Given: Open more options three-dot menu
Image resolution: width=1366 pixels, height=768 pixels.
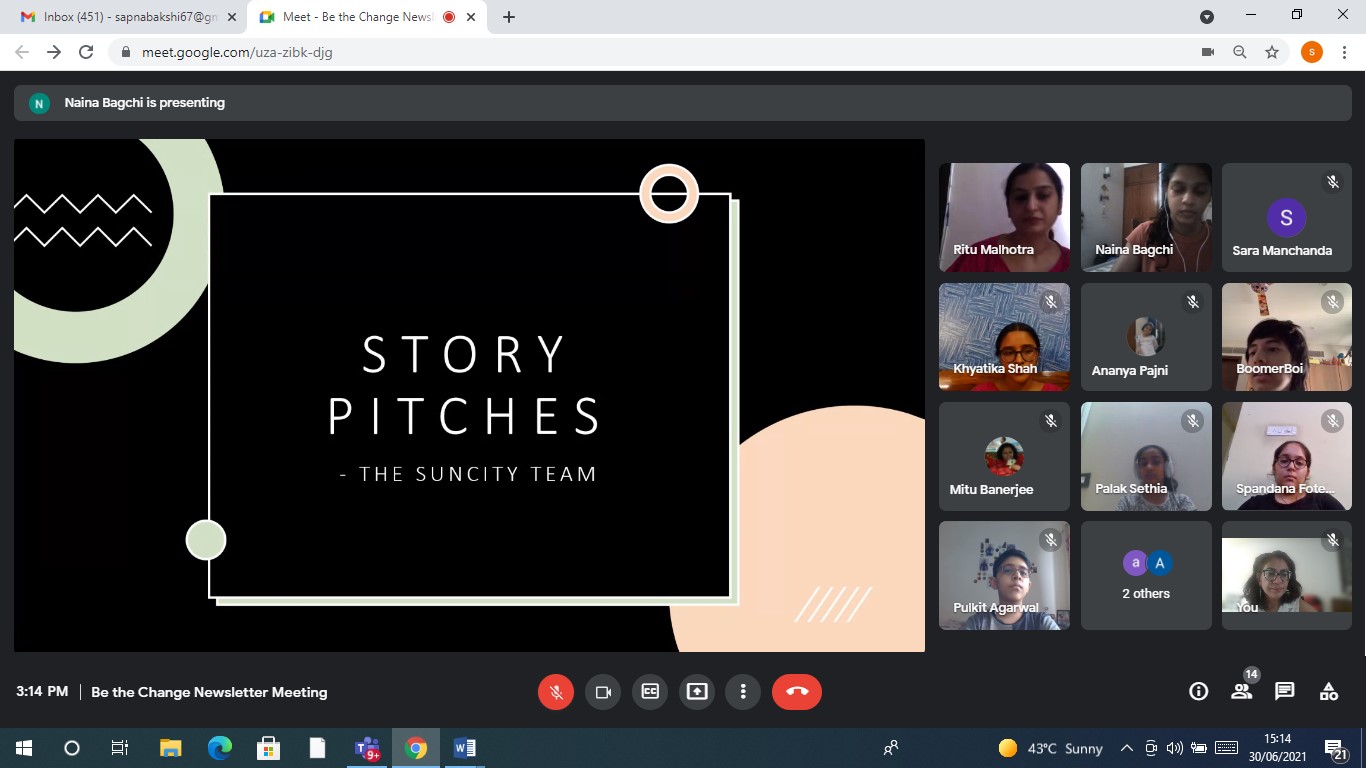Looking at the screenshot, I should point(743,692).
